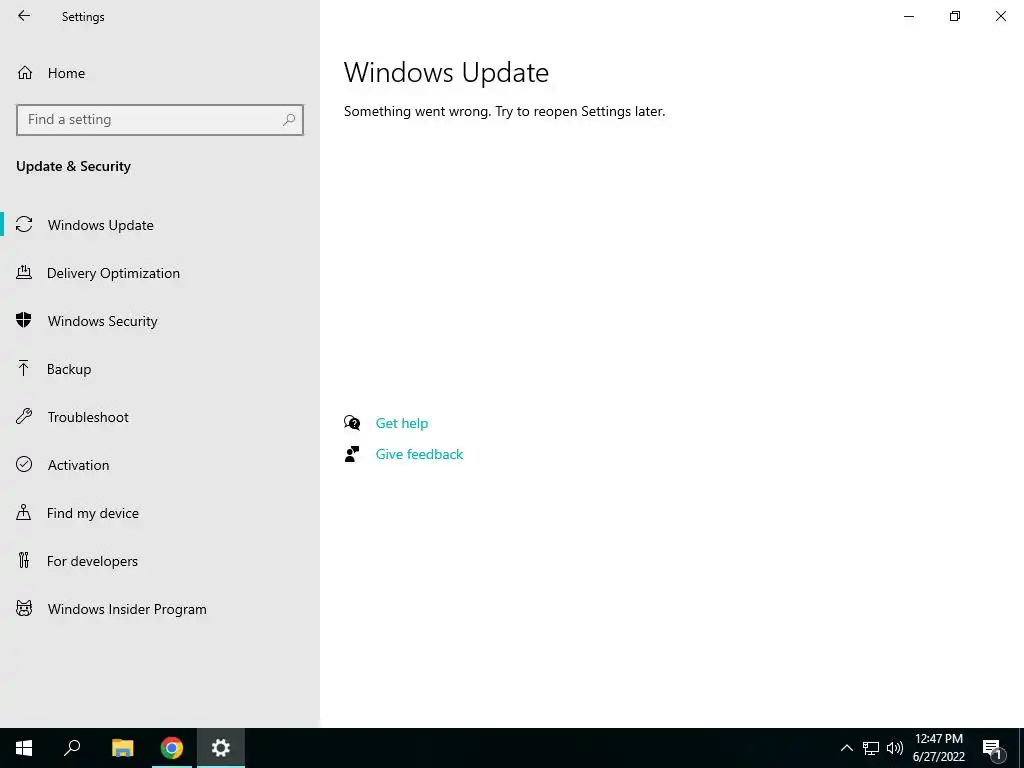This screenshot has width=1024, height=768.
Task: Restore down the Settings window
Action: coord(955,16)
